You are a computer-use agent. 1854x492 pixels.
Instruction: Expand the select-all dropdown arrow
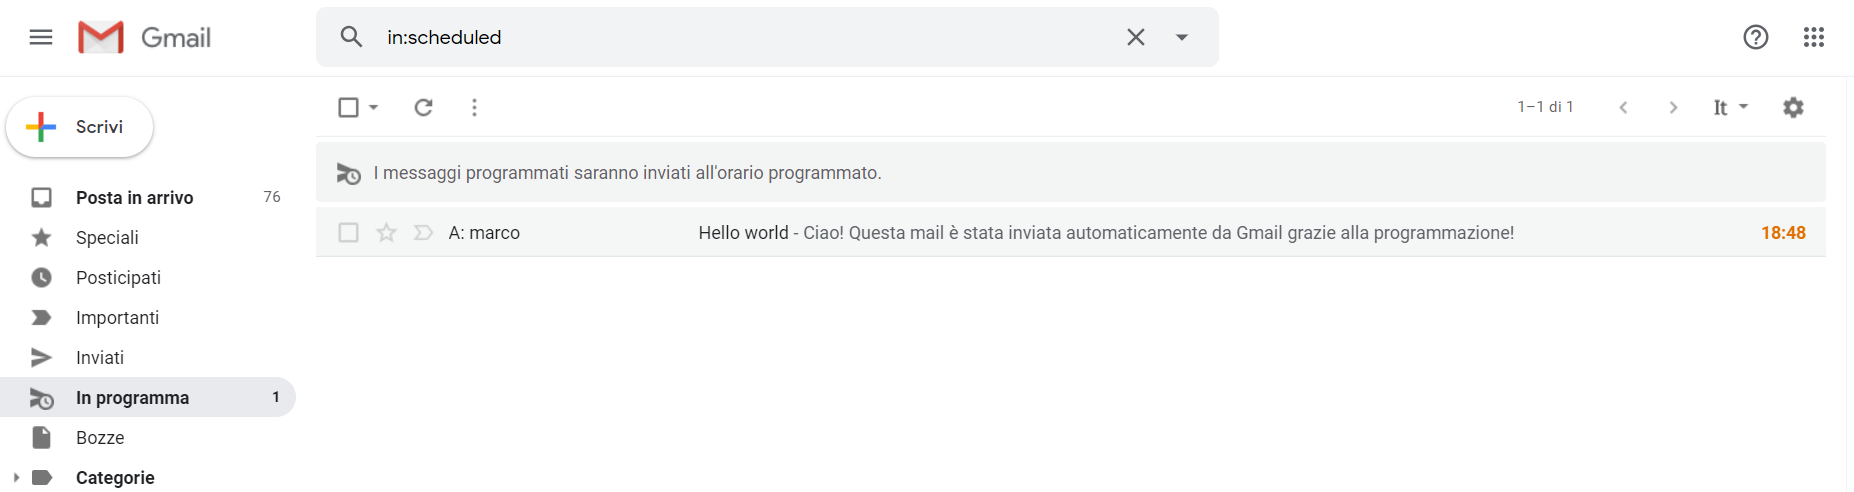click(374, 107)
